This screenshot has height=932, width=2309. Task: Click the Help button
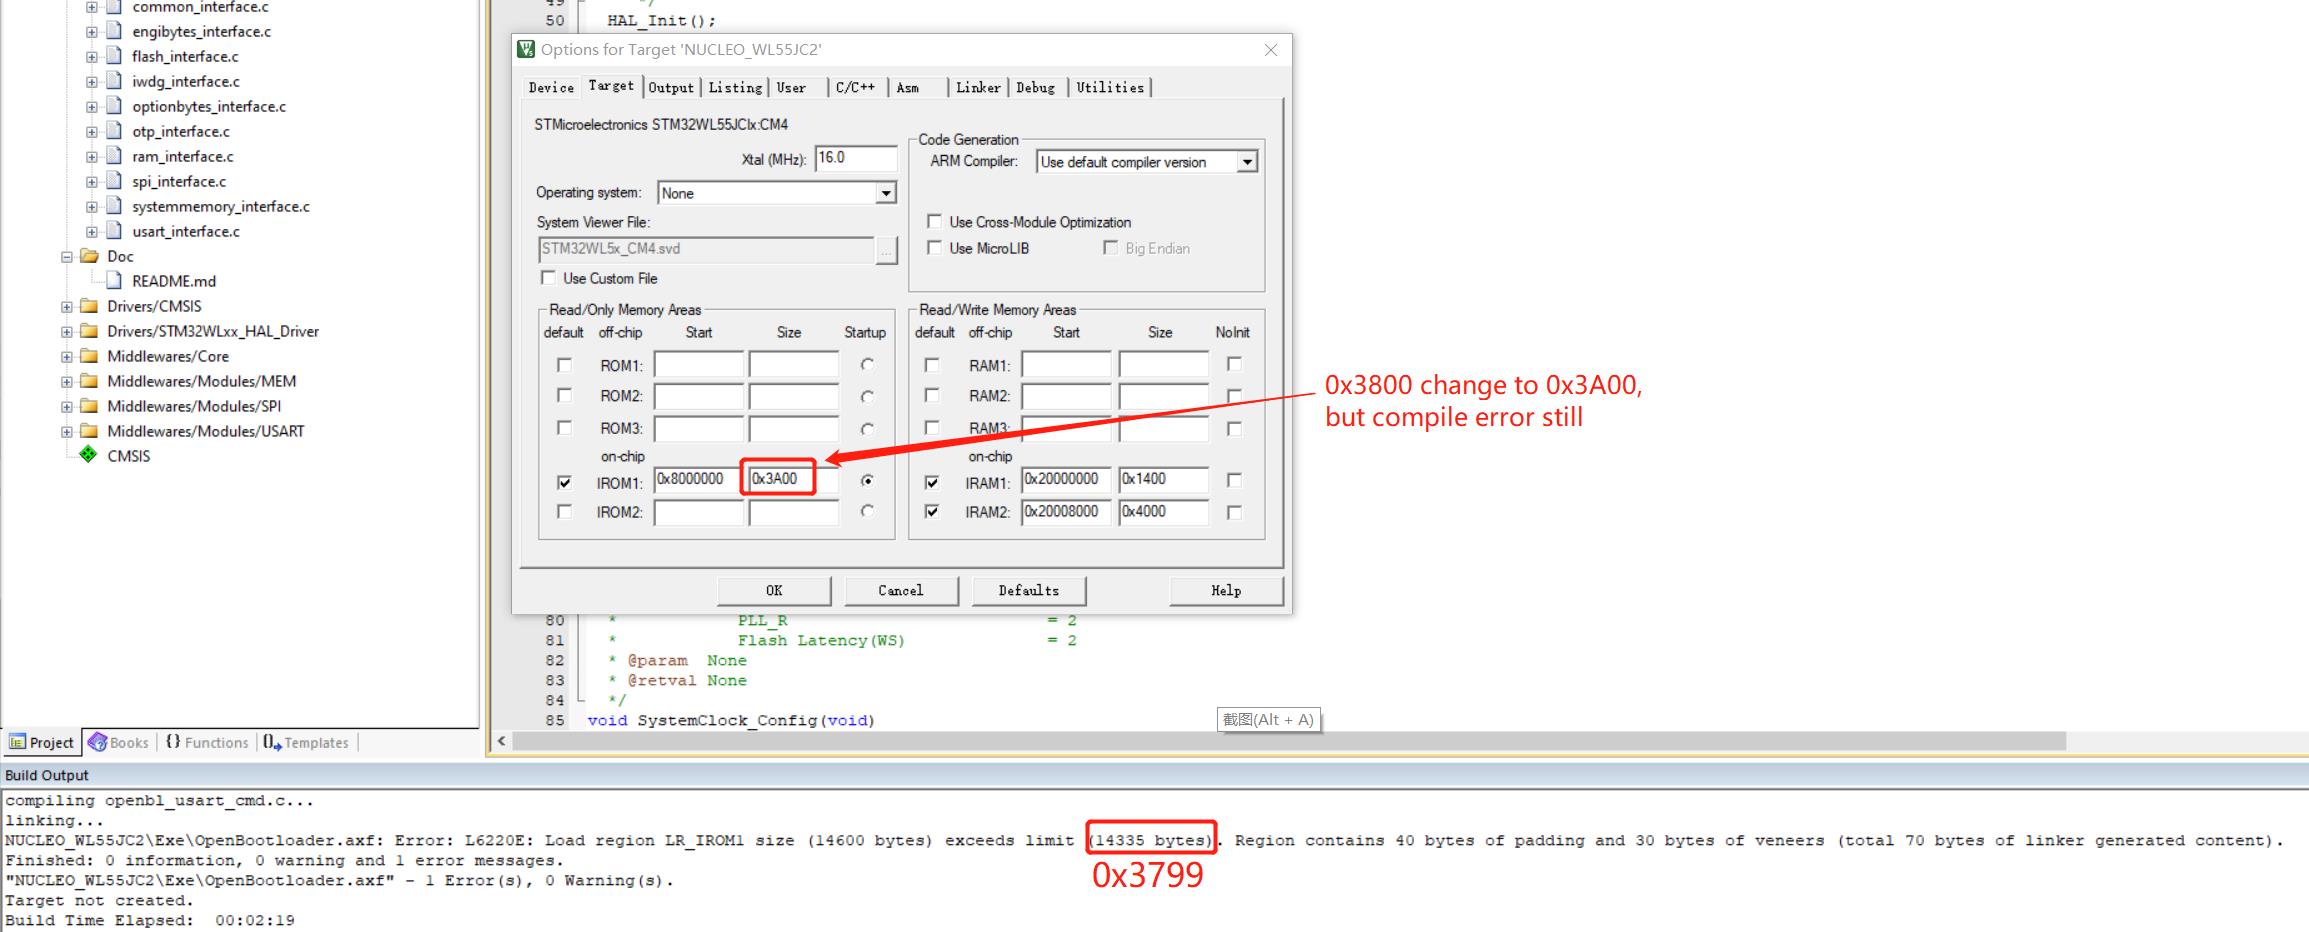pos(1226,591)
